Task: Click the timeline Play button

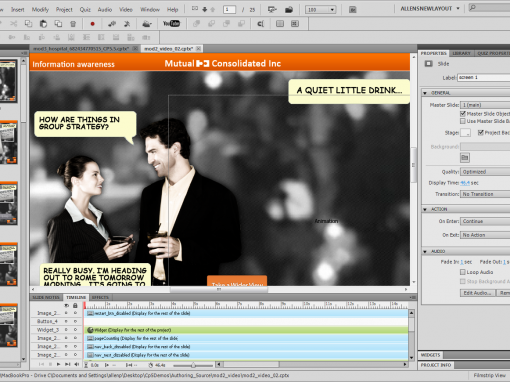Action: click(59, 364)
